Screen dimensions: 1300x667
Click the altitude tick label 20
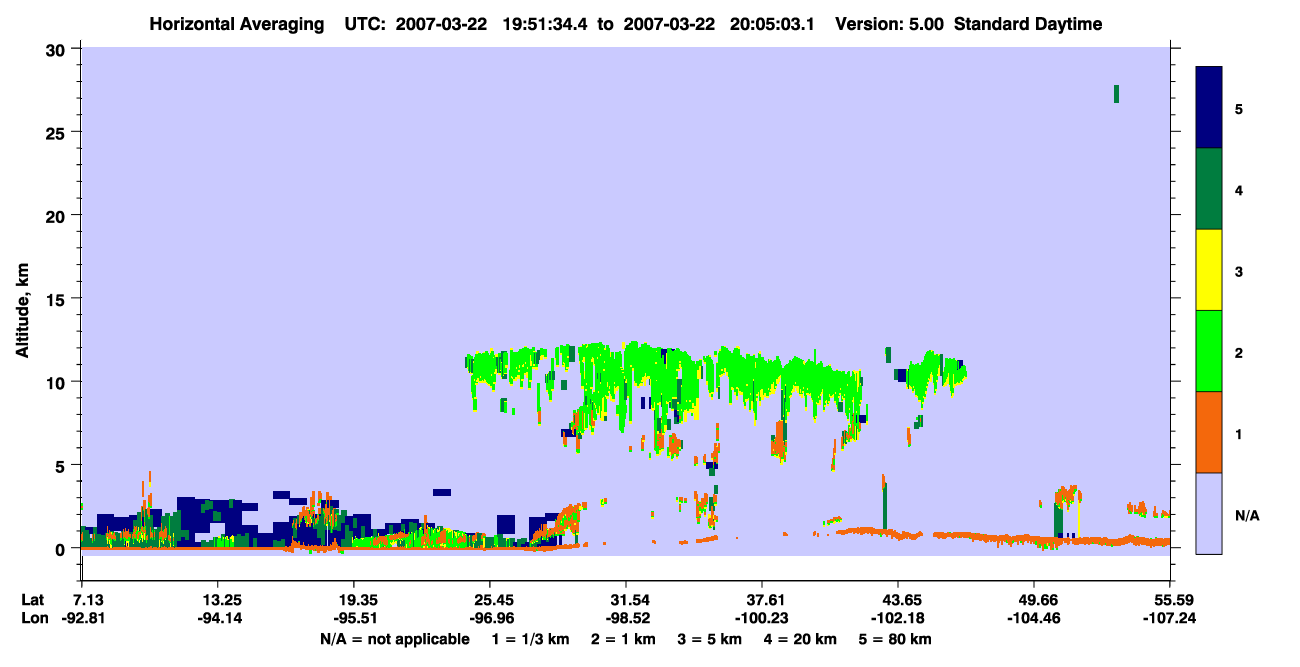58,216
